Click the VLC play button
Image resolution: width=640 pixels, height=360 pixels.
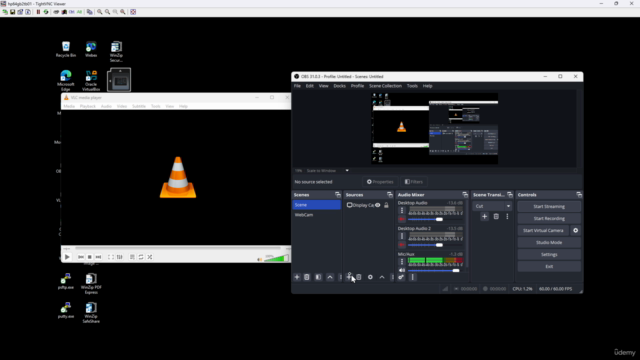(67, 257)
